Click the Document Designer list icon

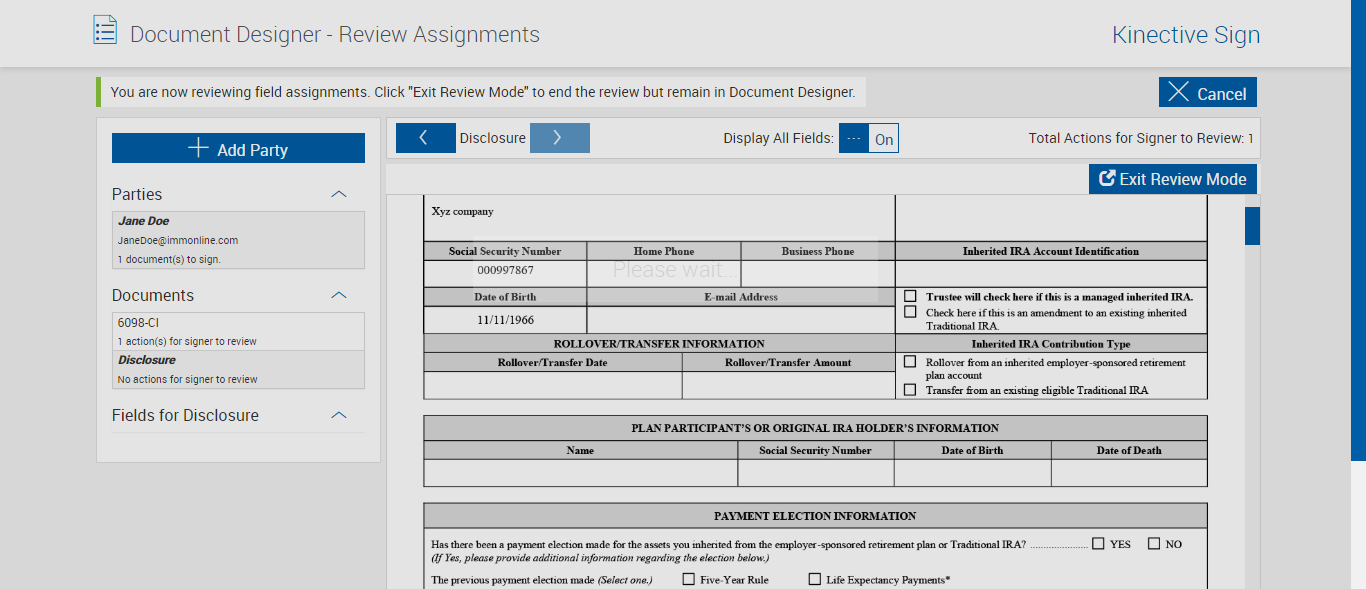coord(105,30)
